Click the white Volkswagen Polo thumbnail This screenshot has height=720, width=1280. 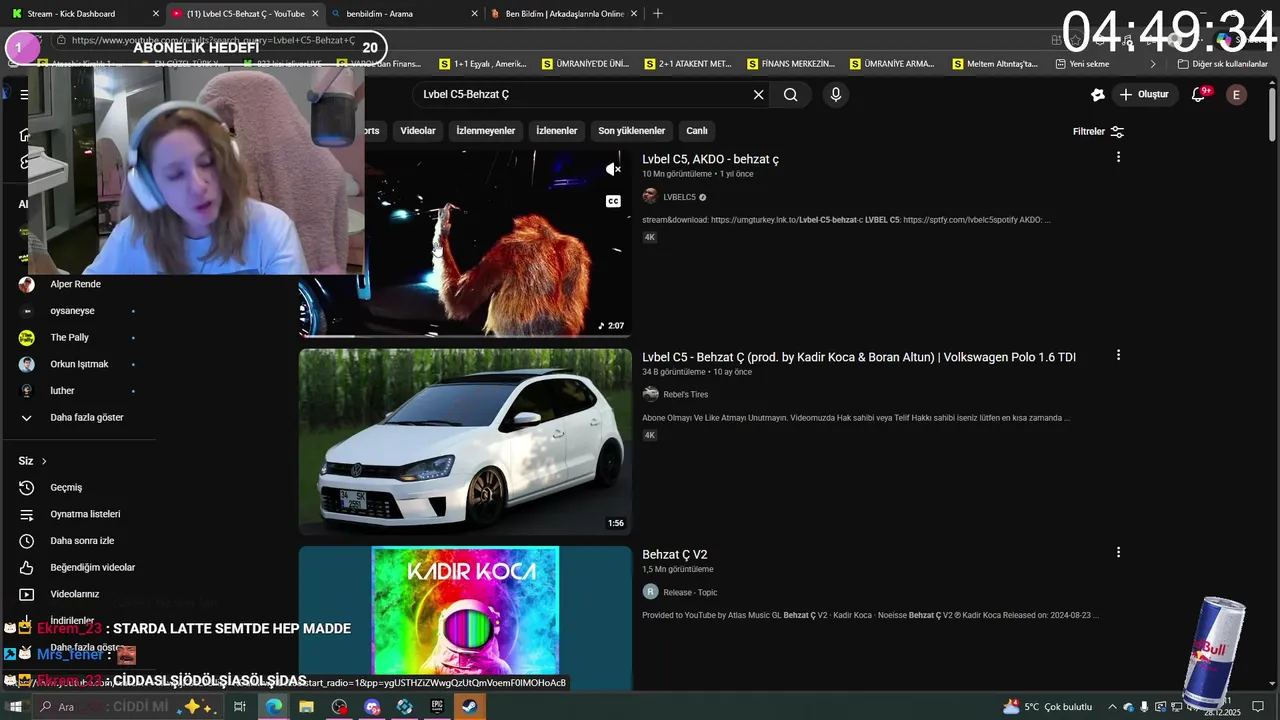pos(465,441)
